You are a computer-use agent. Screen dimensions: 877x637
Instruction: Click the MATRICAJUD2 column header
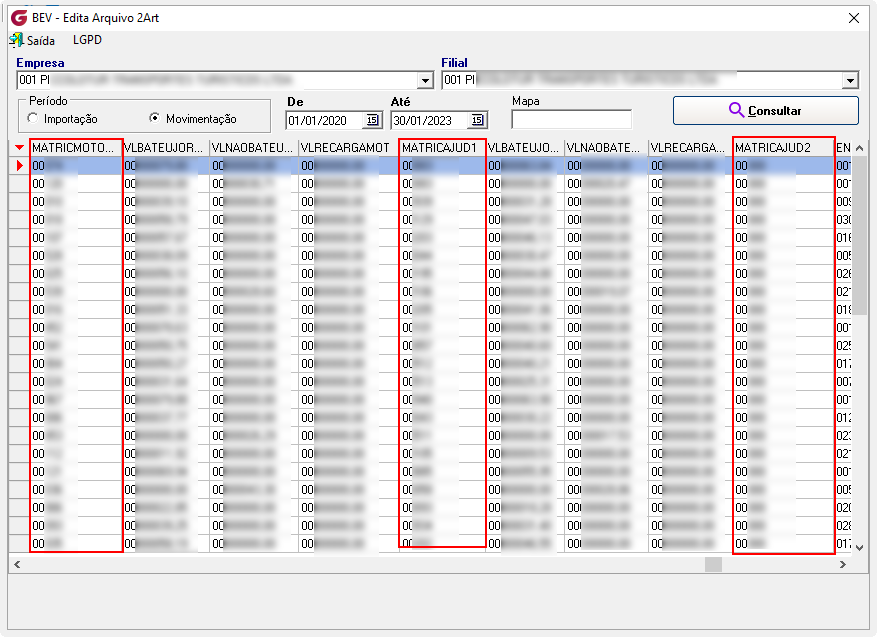click(784, 148)
